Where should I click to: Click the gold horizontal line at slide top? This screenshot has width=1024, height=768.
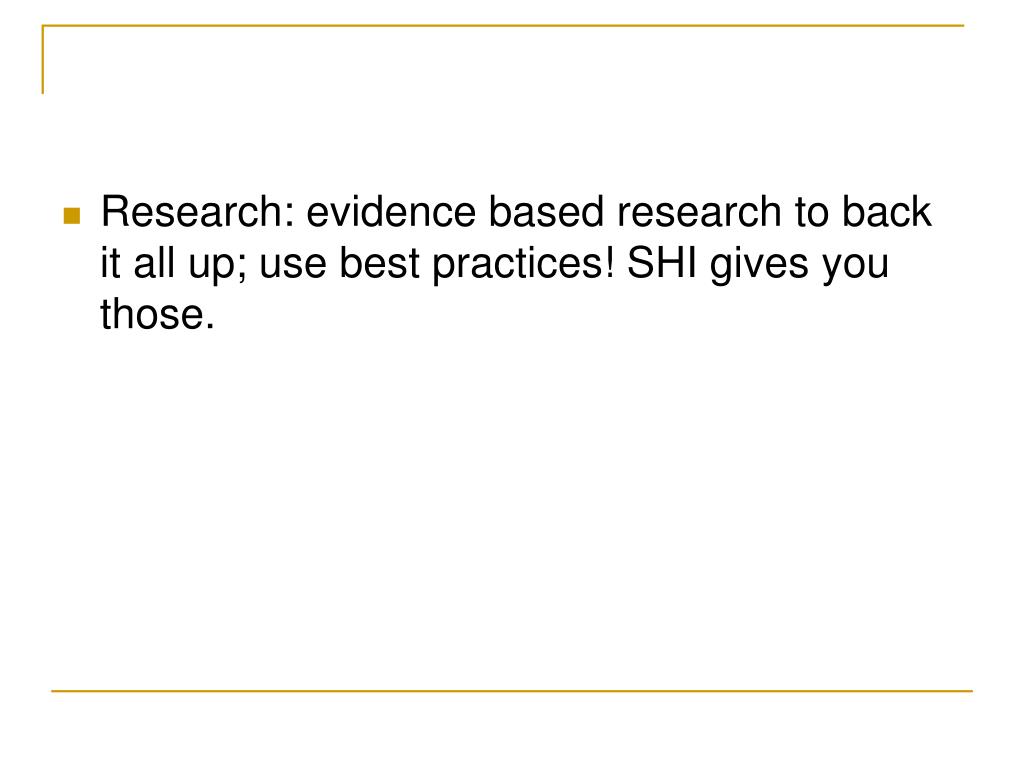(x=503, y=25)
